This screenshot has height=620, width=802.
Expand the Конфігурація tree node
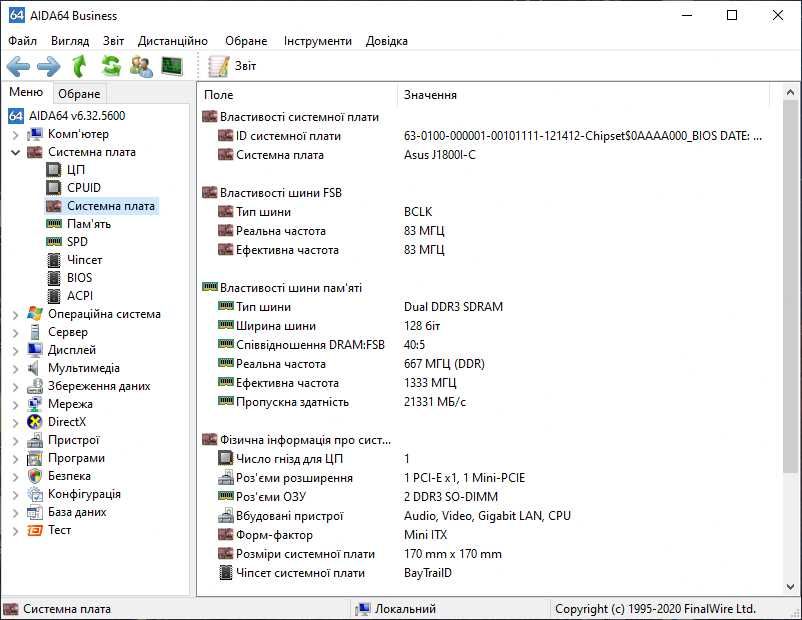click(15, 495)
